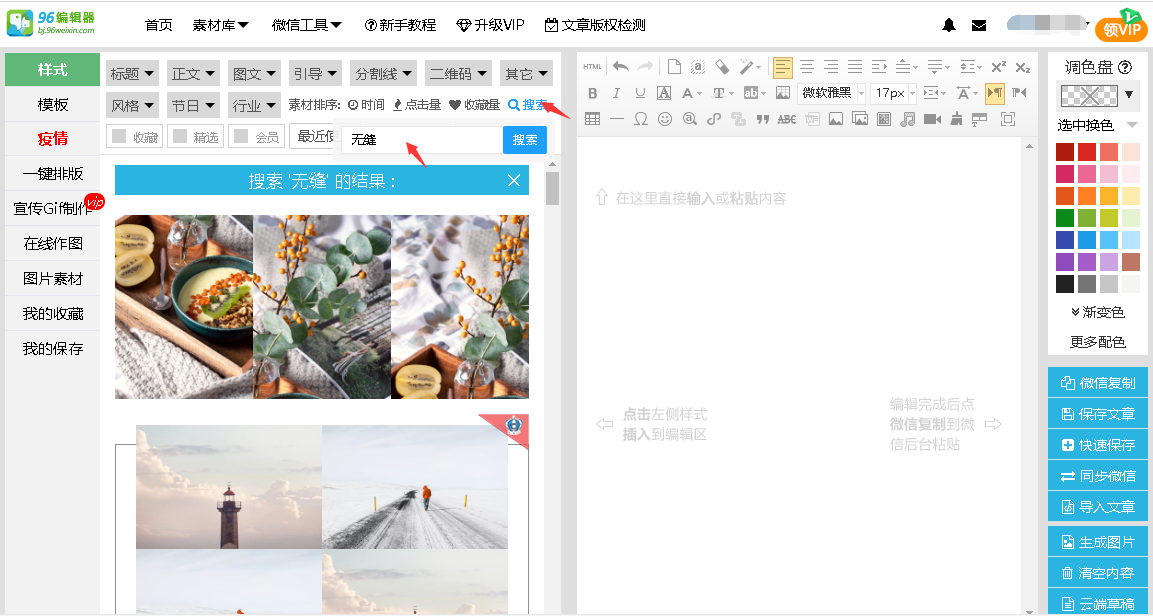Click the new blank document icon
Viewport: 1153px width, 616px height.
[674, 67]
